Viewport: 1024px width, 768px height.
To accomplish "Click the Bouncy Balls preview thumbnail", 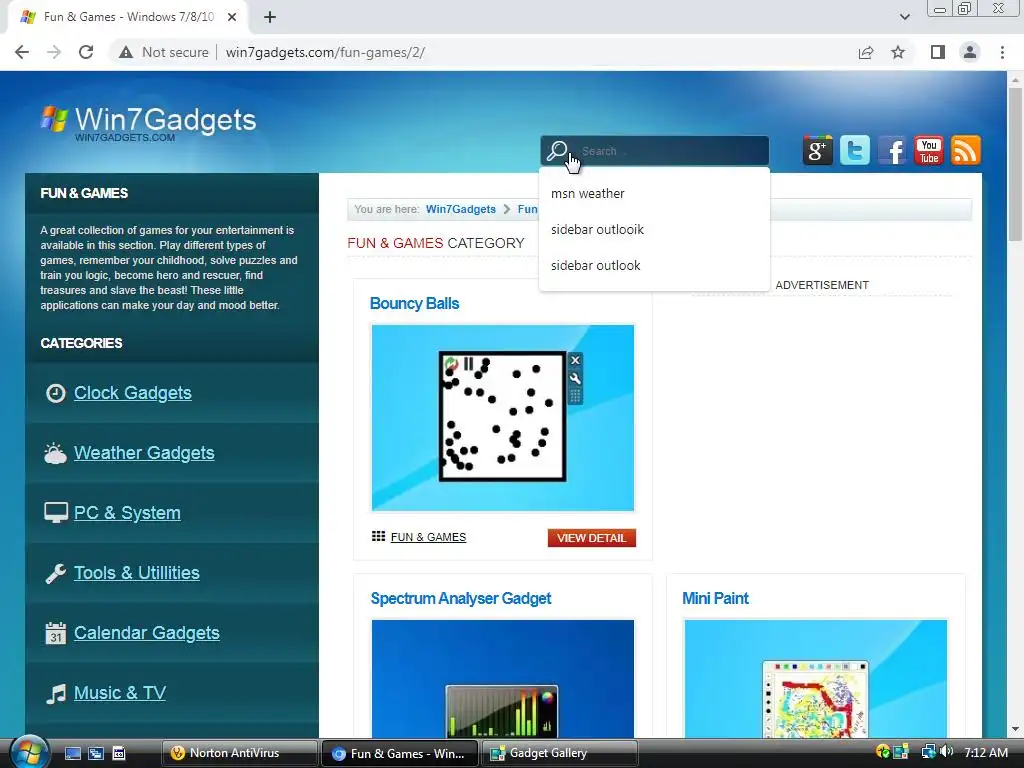I will coord(503,418).
